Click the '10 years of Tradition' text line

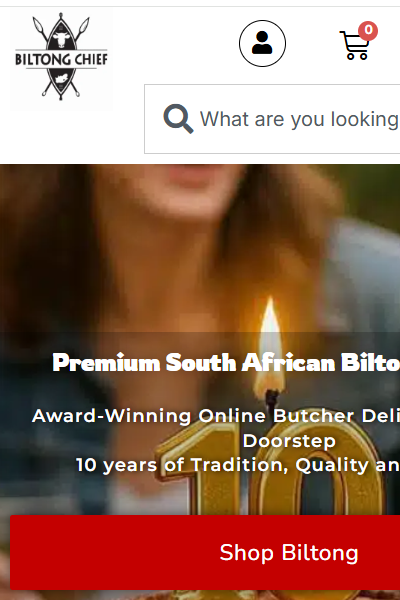(237, 465)
